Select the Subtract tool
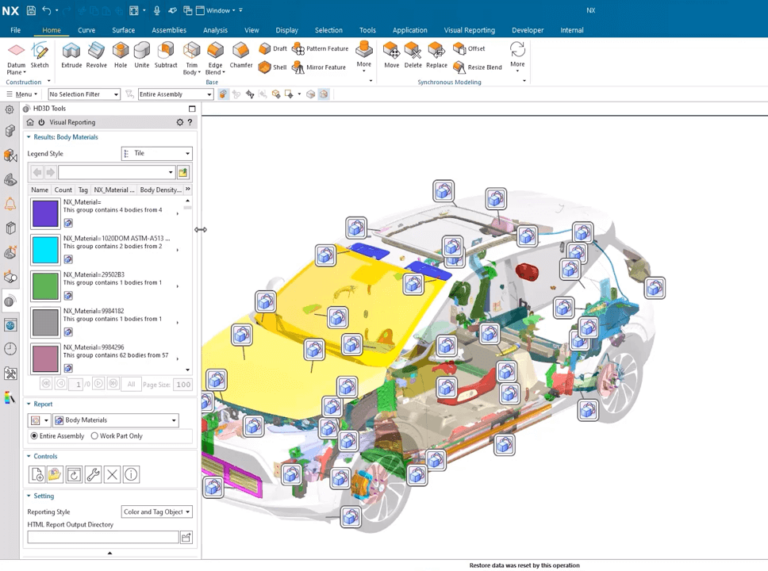Image resolution: width=768 pixels, height=571 pixels. click(166, 55)
